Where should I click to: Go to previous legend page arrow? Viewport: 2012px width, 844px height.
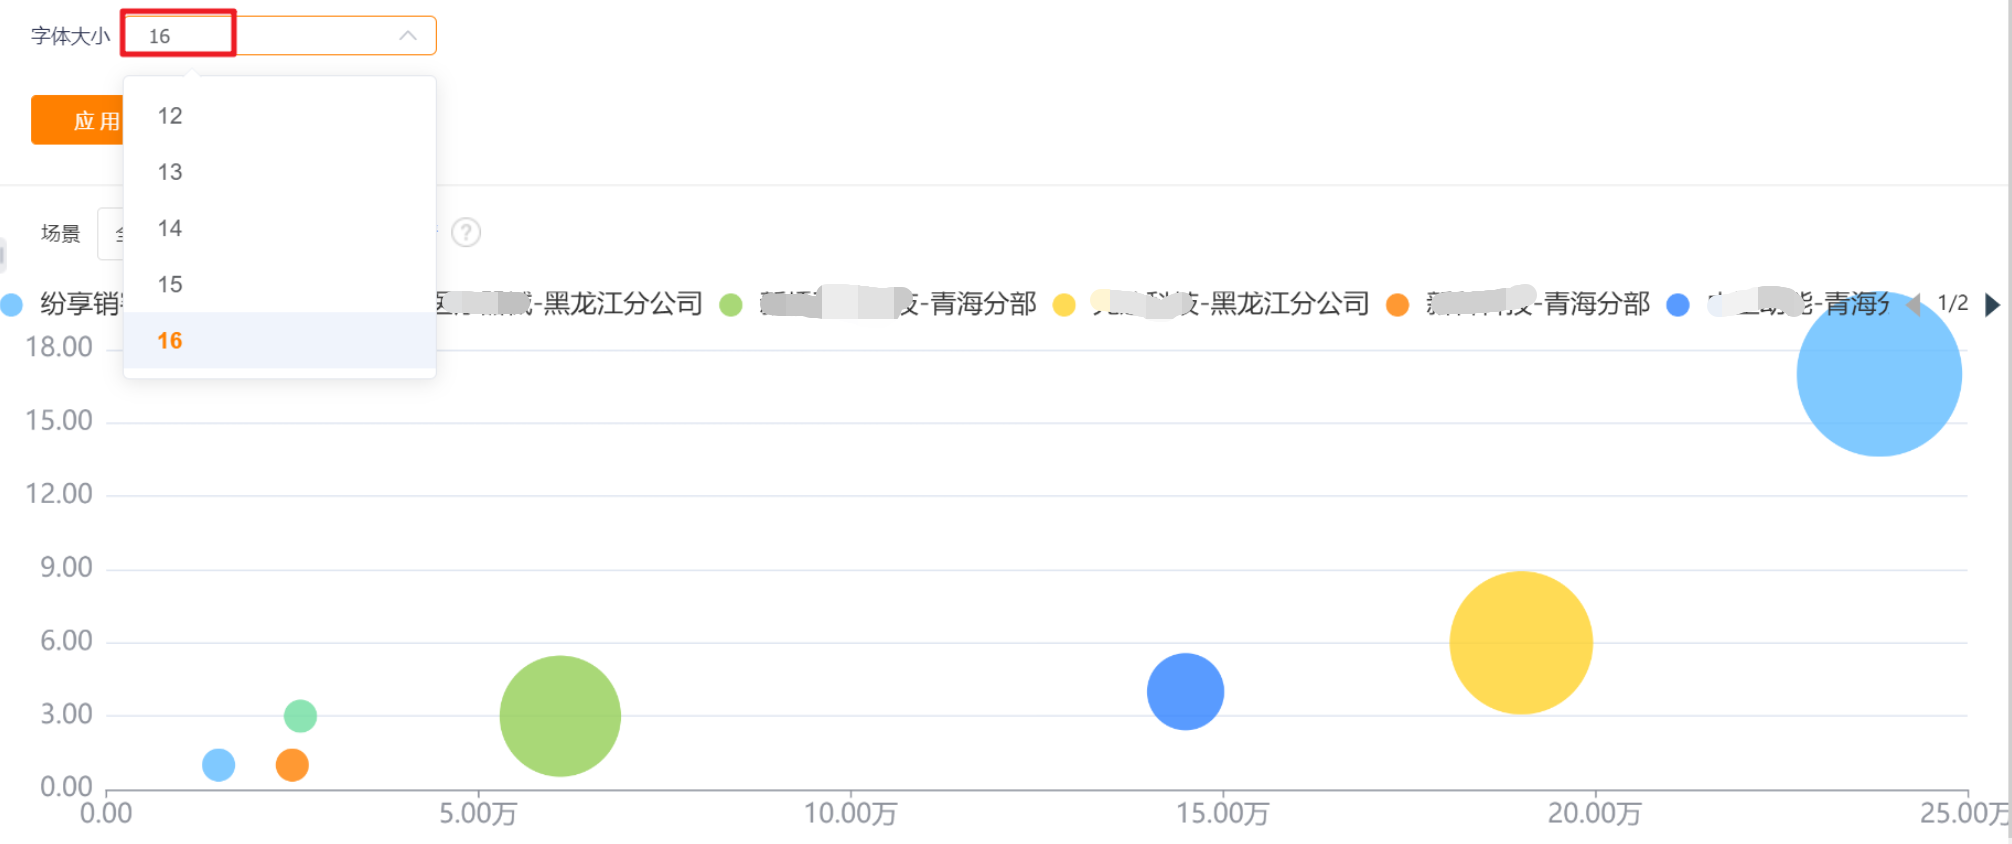coord(1914,305)
